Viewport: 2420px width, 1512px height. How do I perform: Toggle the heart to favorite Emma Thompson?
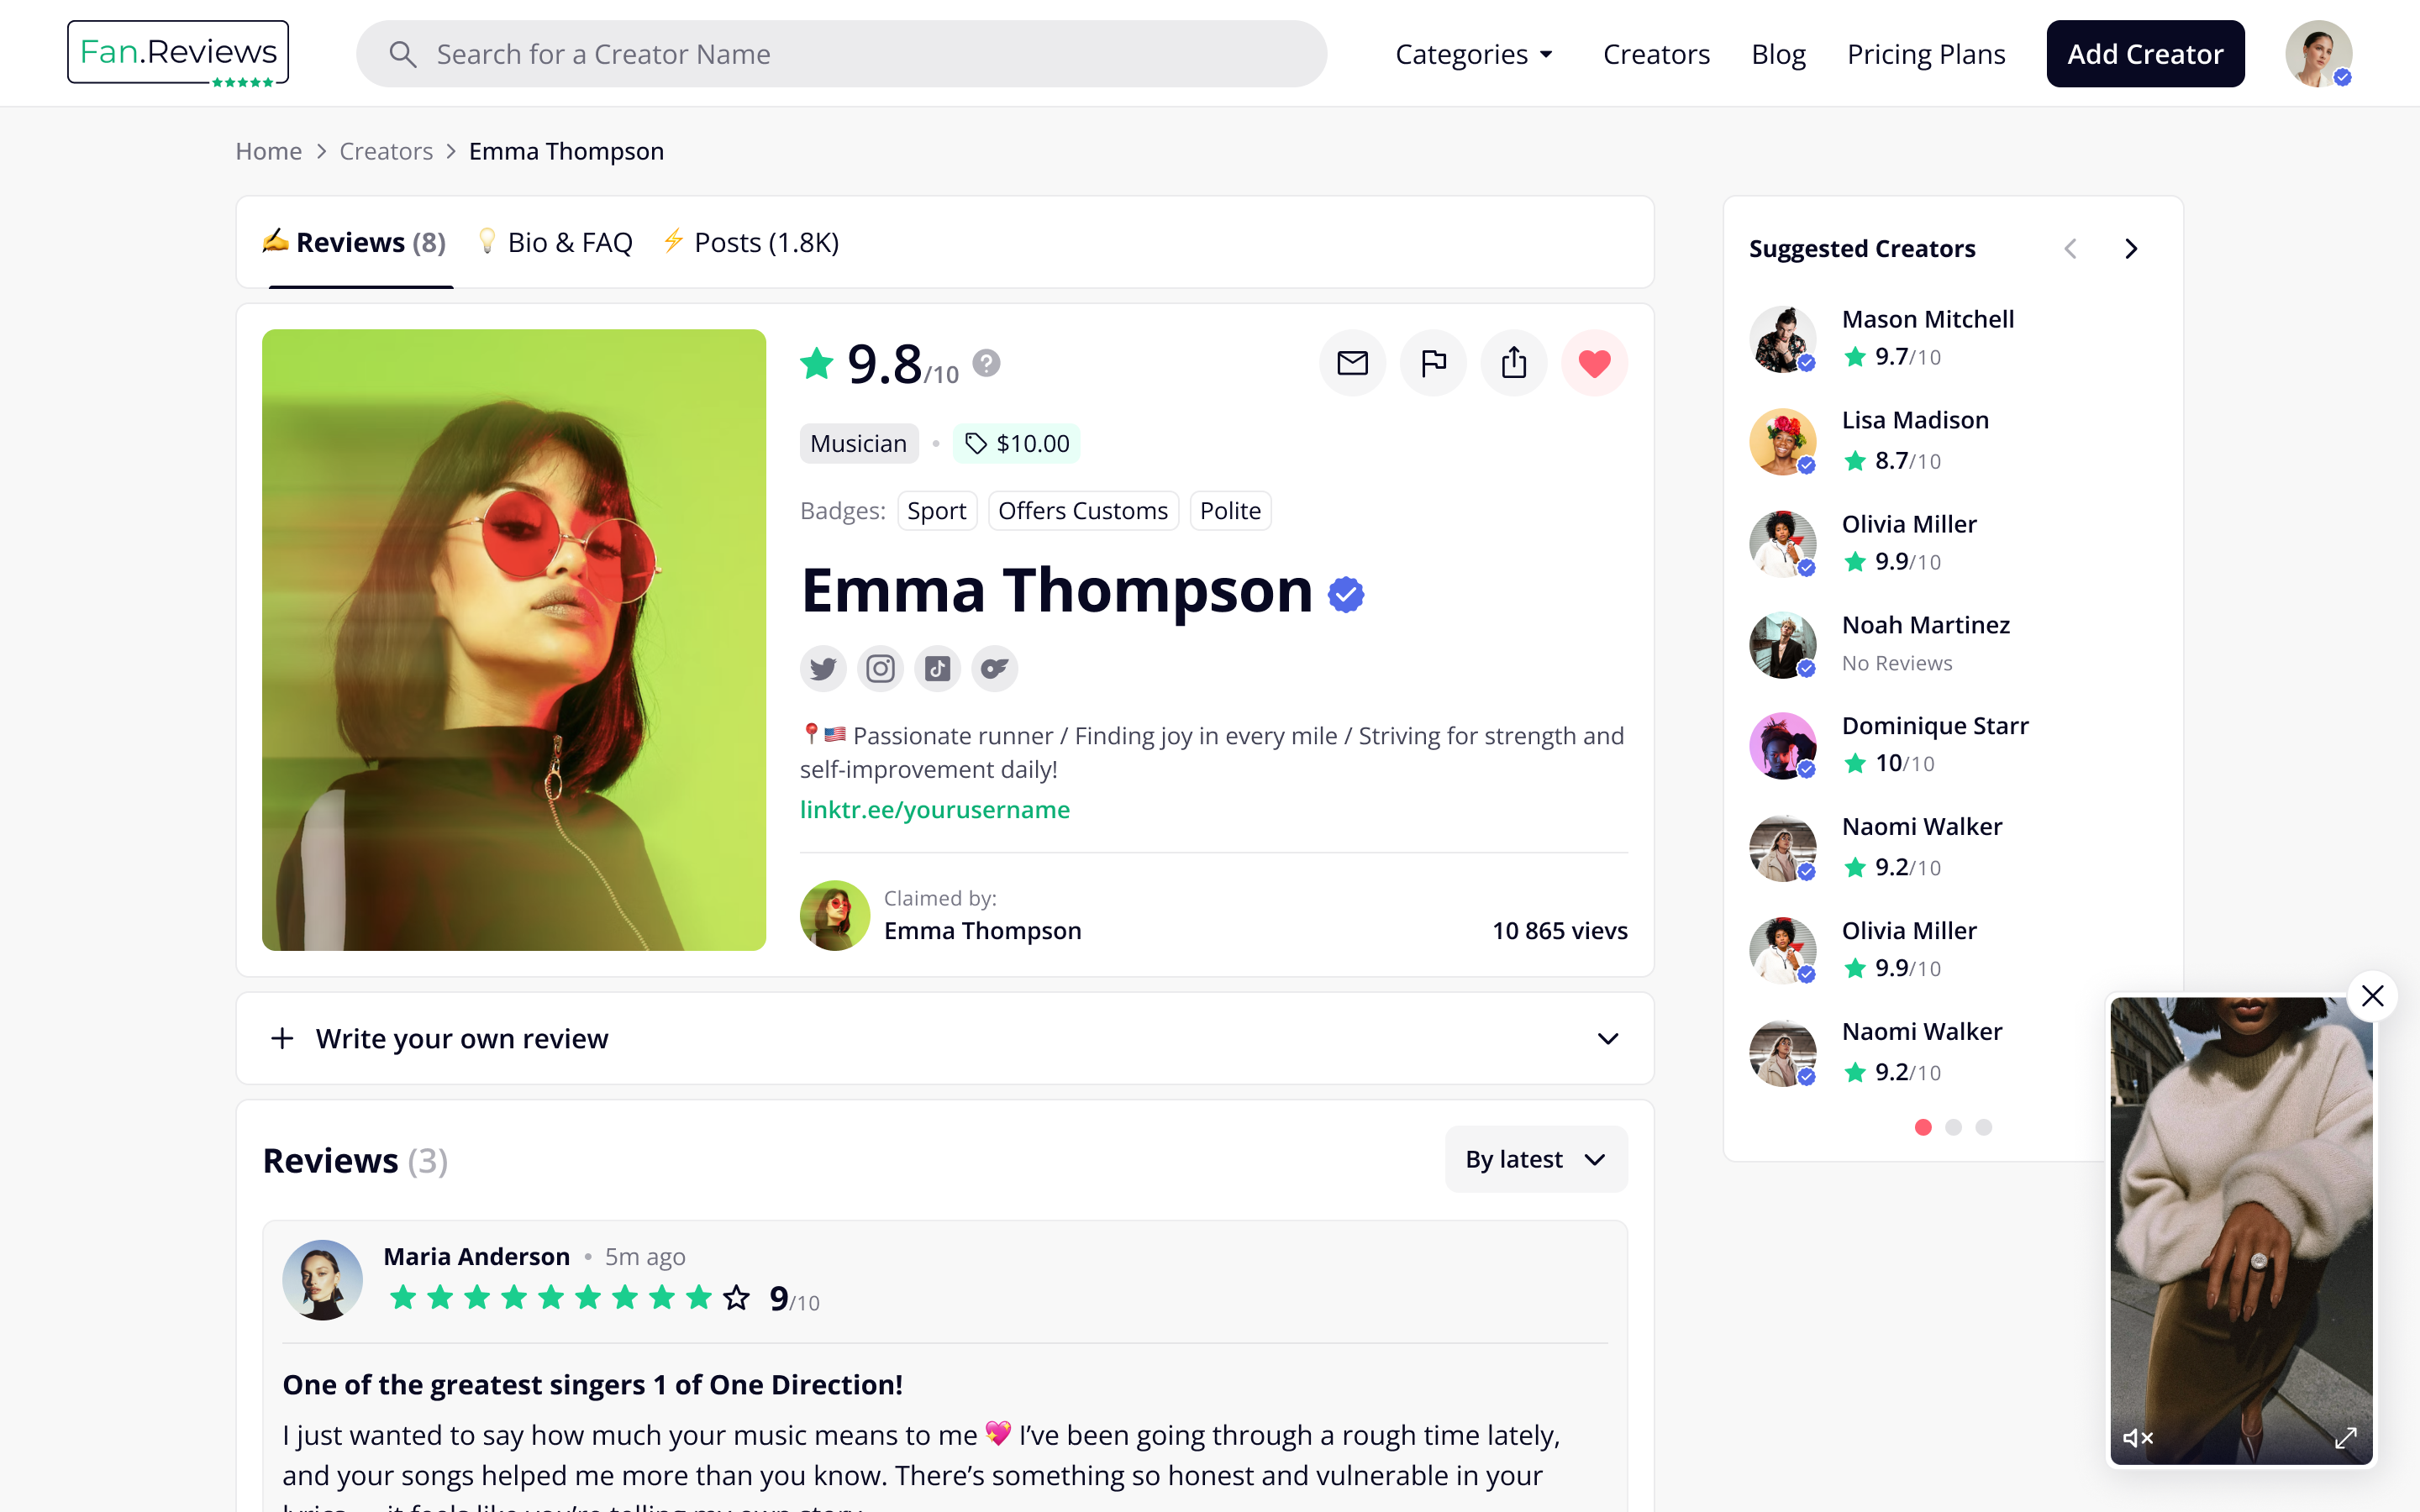[1595, 362]
